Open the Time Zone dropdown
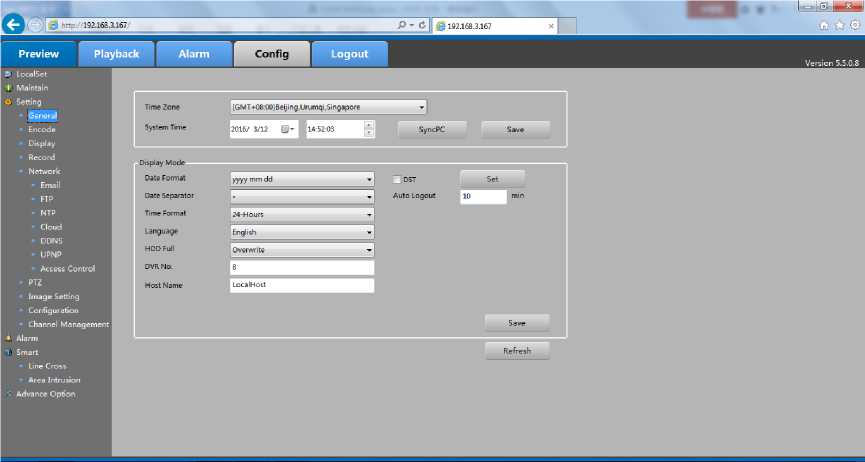Viewport: 865px width, 462px height. tap(328, 106)
